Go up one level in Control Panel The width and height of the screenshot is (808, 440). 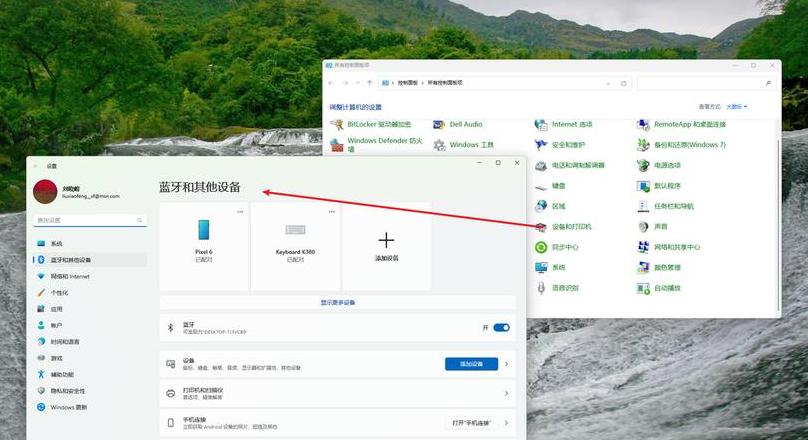369,83
